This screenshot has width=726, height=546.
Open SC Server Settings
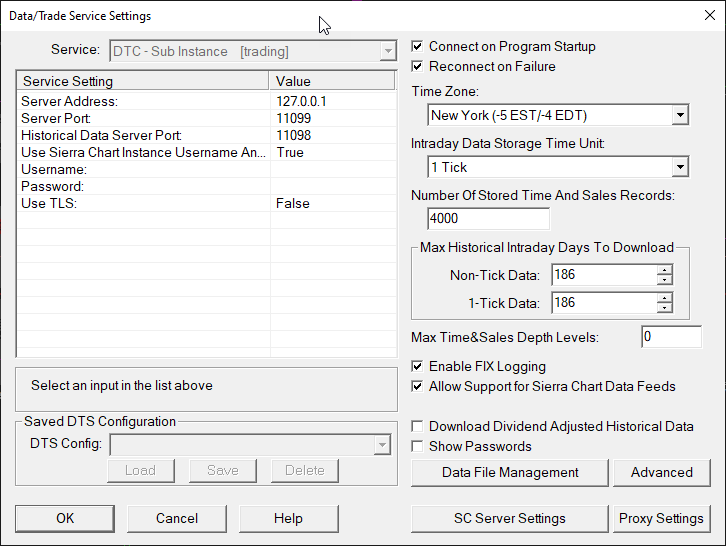510,518
